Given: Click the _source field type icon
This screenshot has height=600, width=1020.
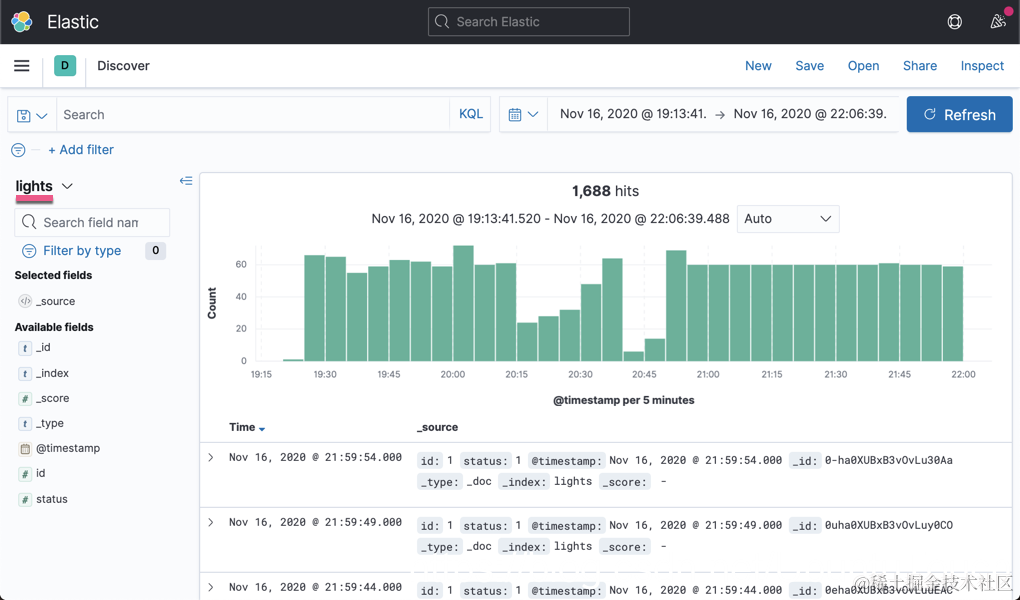Looking at the screenshot, I should pos(25,301).
